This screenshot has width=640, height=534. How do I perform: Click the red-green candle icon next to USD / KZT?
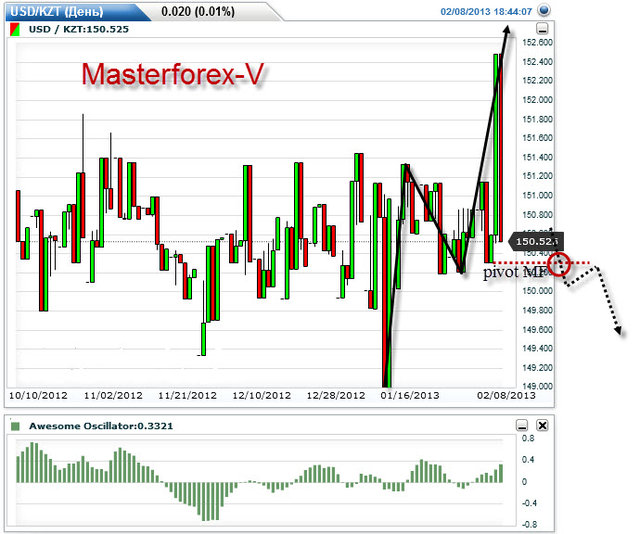click(13, 30)
